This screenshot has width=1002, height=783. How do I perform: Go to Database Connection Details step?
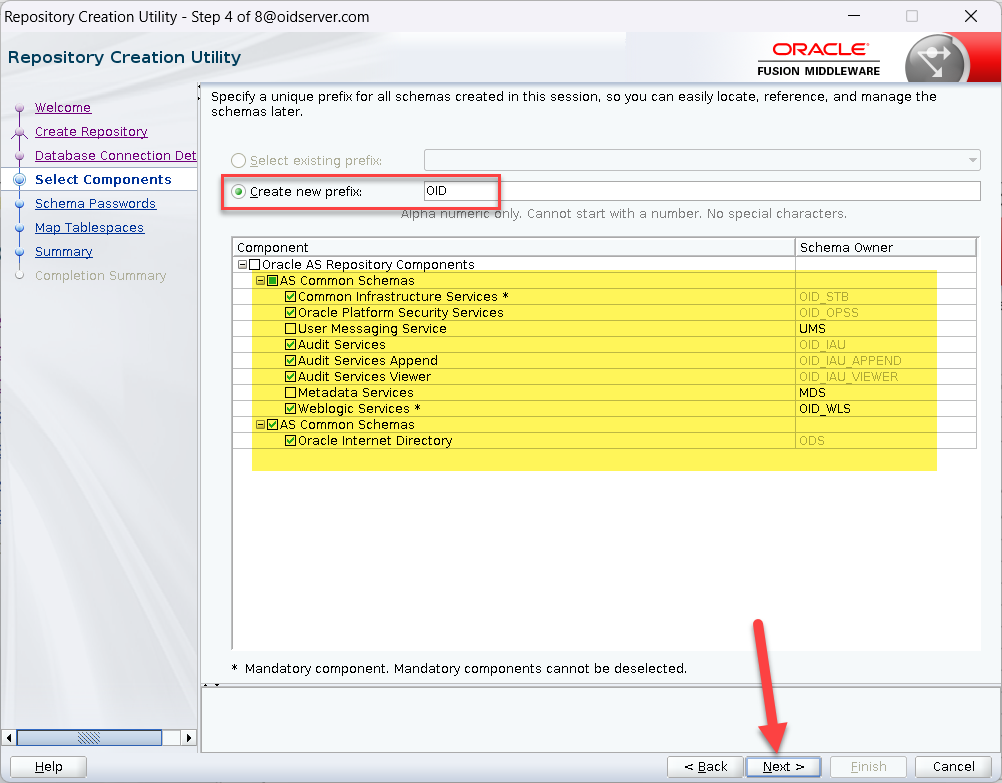pos(115,156)
